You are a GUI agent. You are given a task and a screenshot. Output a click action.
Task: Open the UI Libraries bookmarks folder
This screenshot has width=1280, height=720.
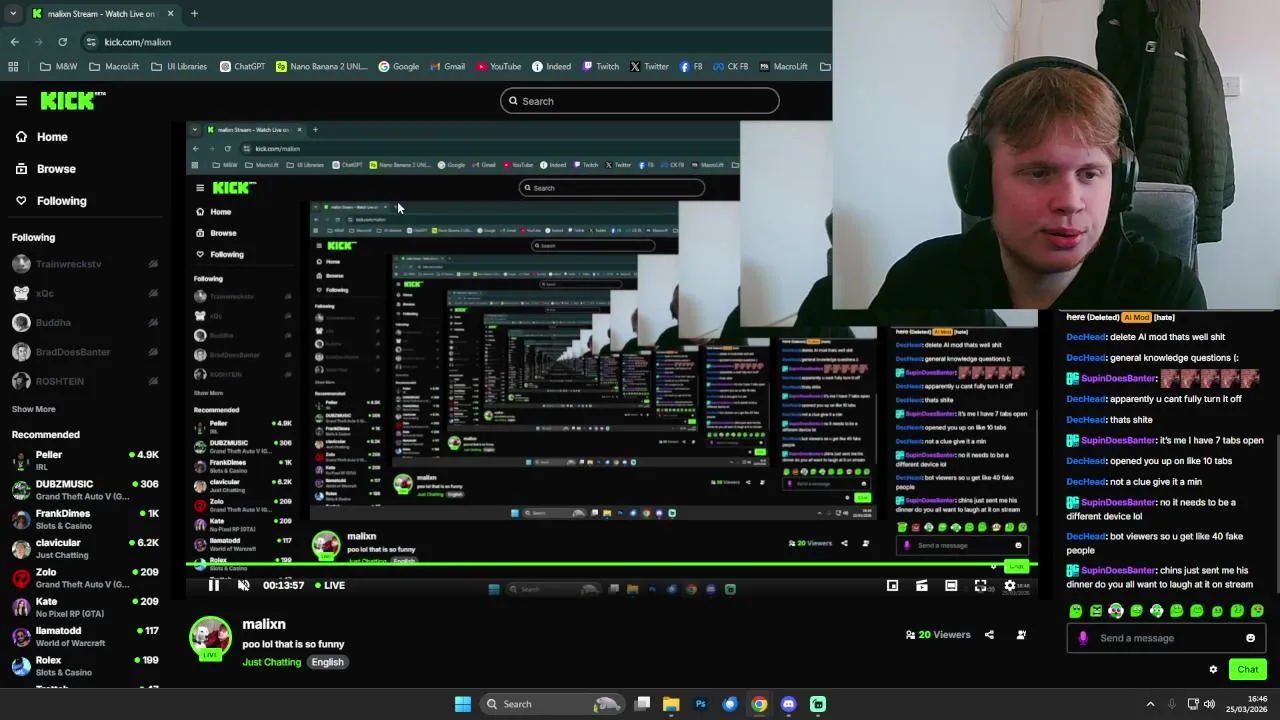point(179,67)
